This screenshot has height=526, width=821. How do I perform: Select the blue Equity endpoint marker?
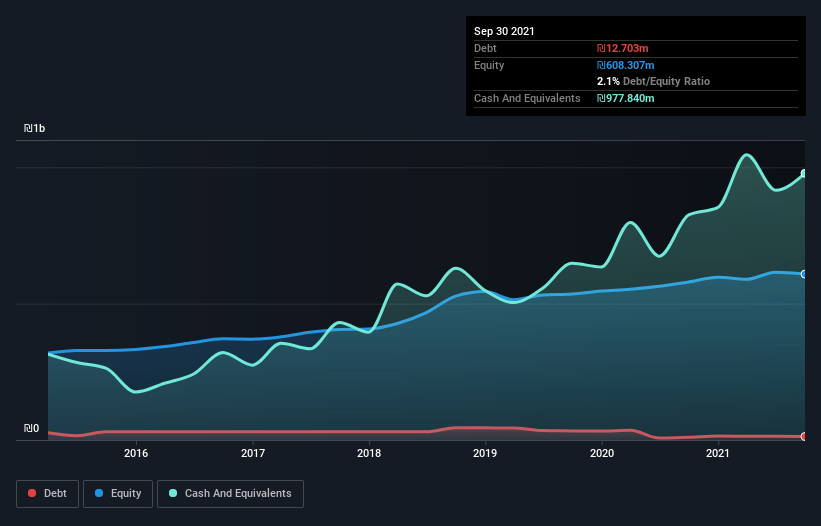804,274
